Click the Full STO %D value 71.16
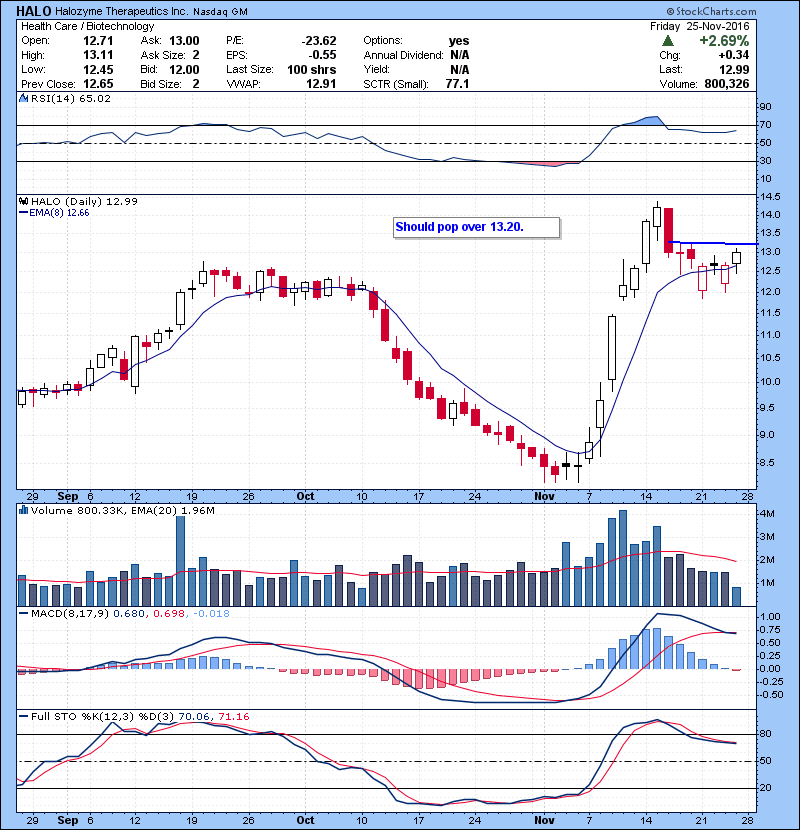The image size is (800, 830). coord(233,716)
